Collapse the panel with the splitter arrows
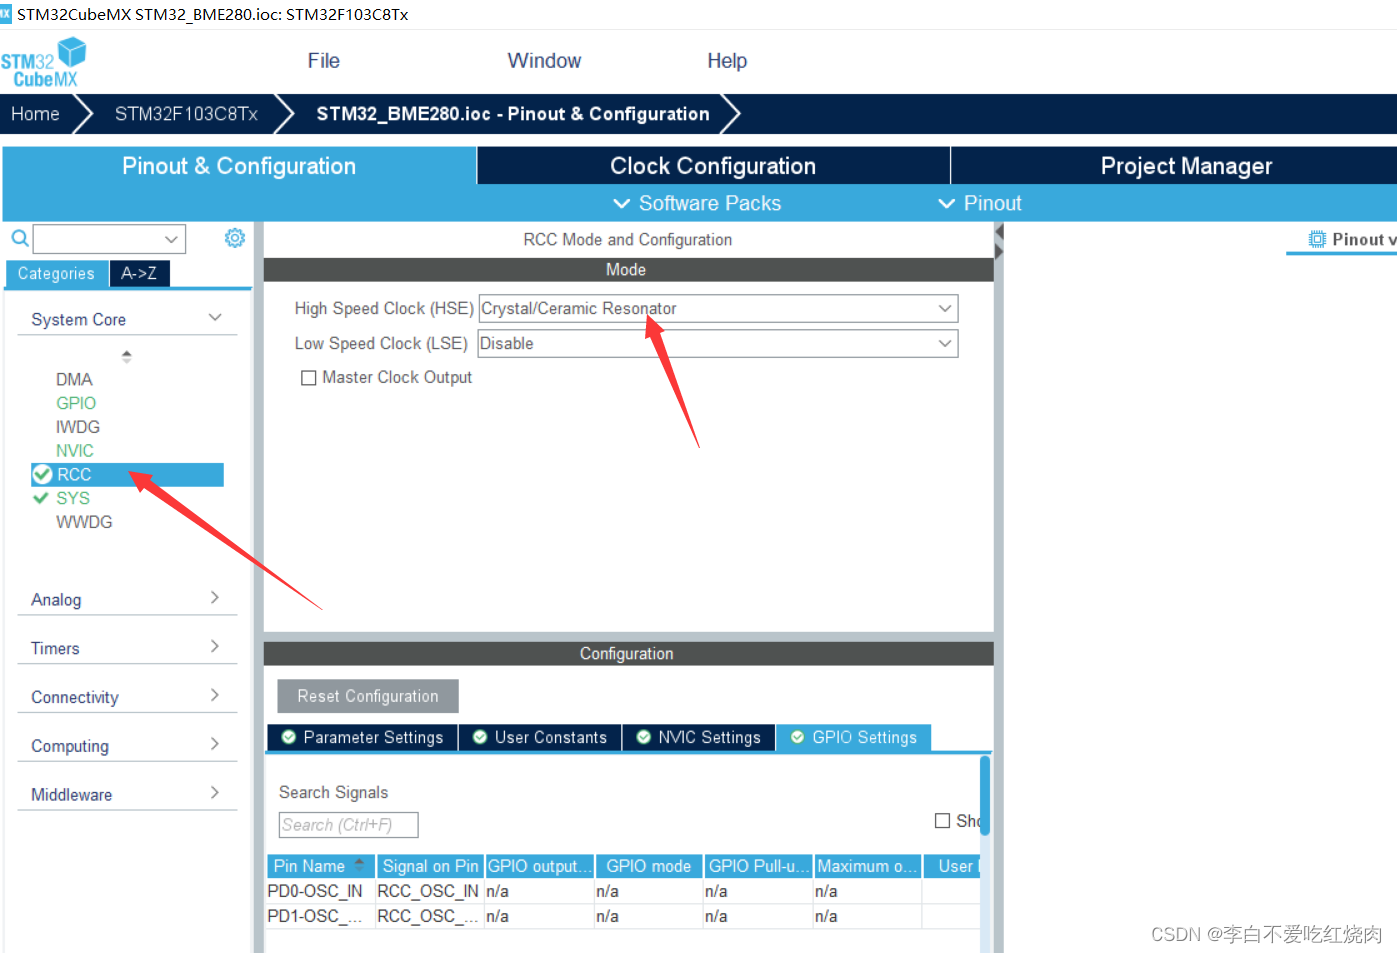The width and height of the screenshot is (1397, 953). [998, 241]
